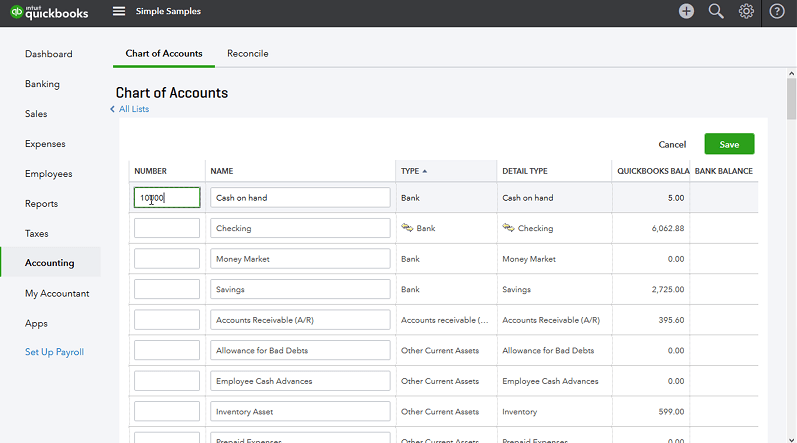The height and width of the screenshot is (443, 797).
Task: Click the QuickBooks logo
Action: tap(49, 12)
